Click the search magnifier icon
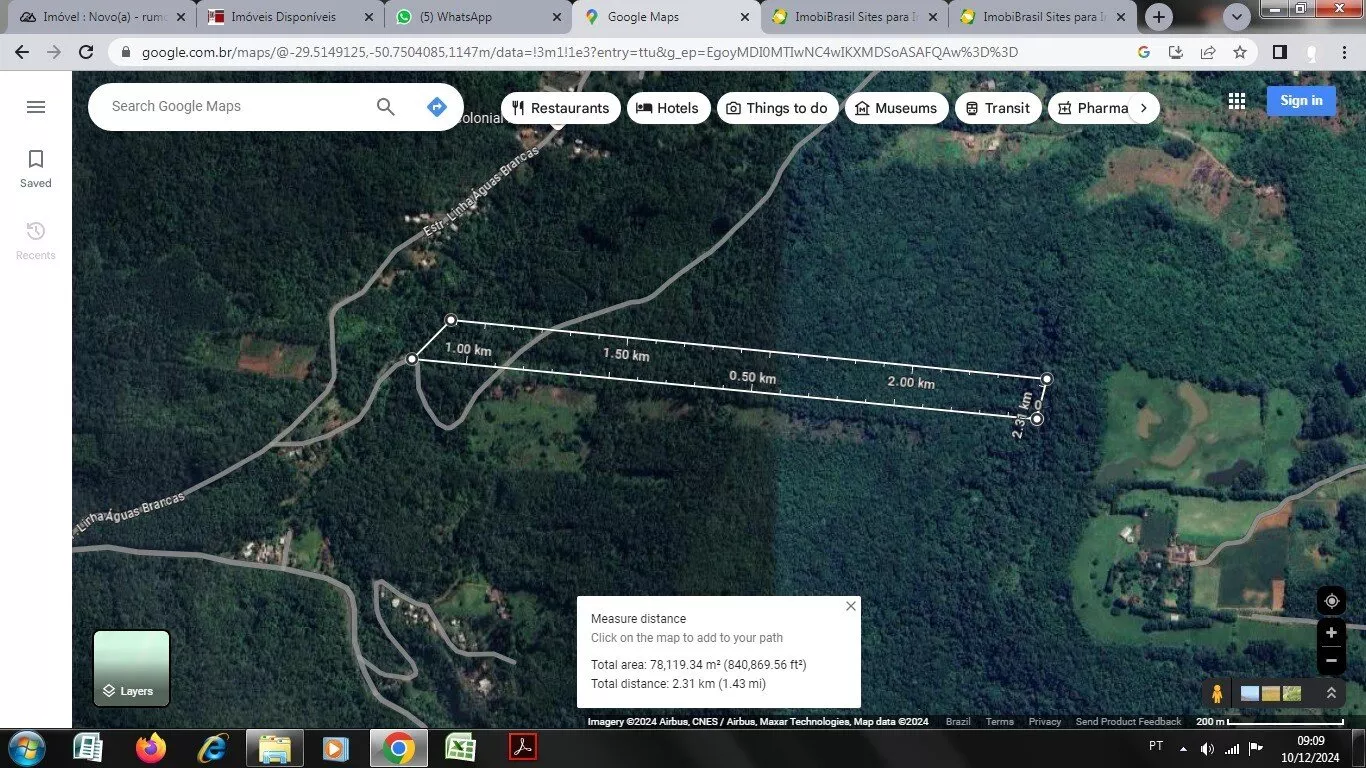Screen dimensions: 1366x768 point(385,107)
